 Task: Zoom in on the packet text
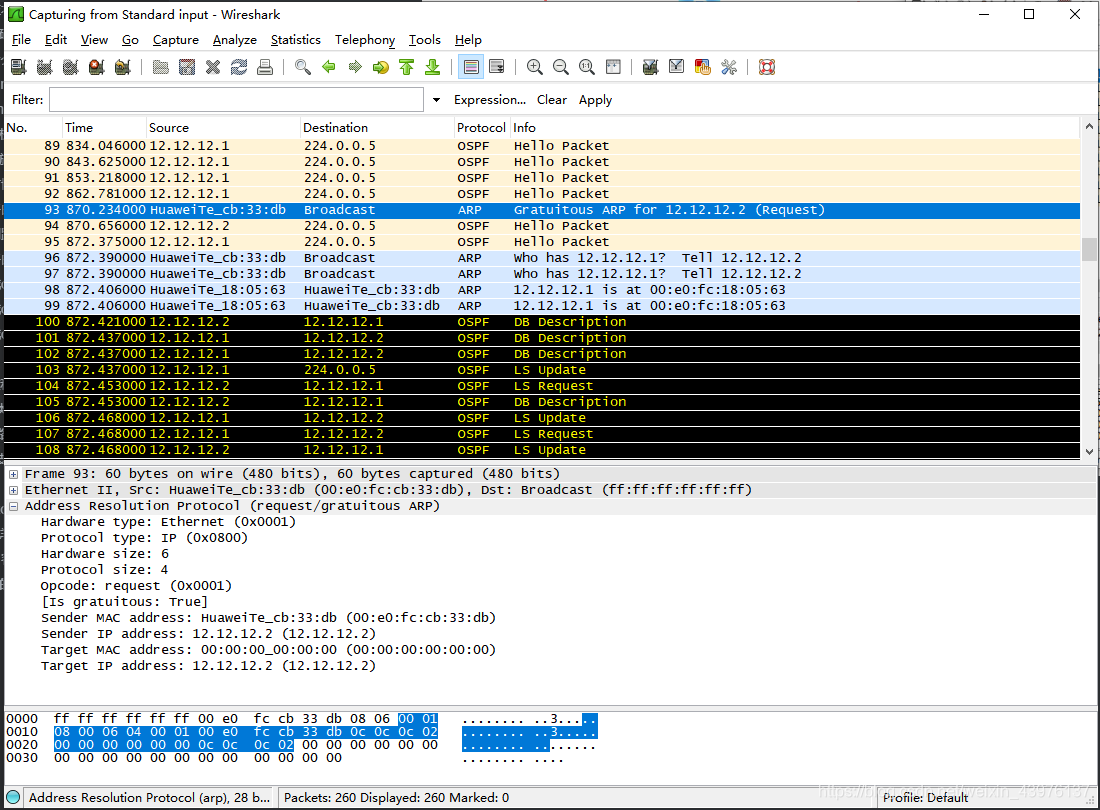point(535,67)
